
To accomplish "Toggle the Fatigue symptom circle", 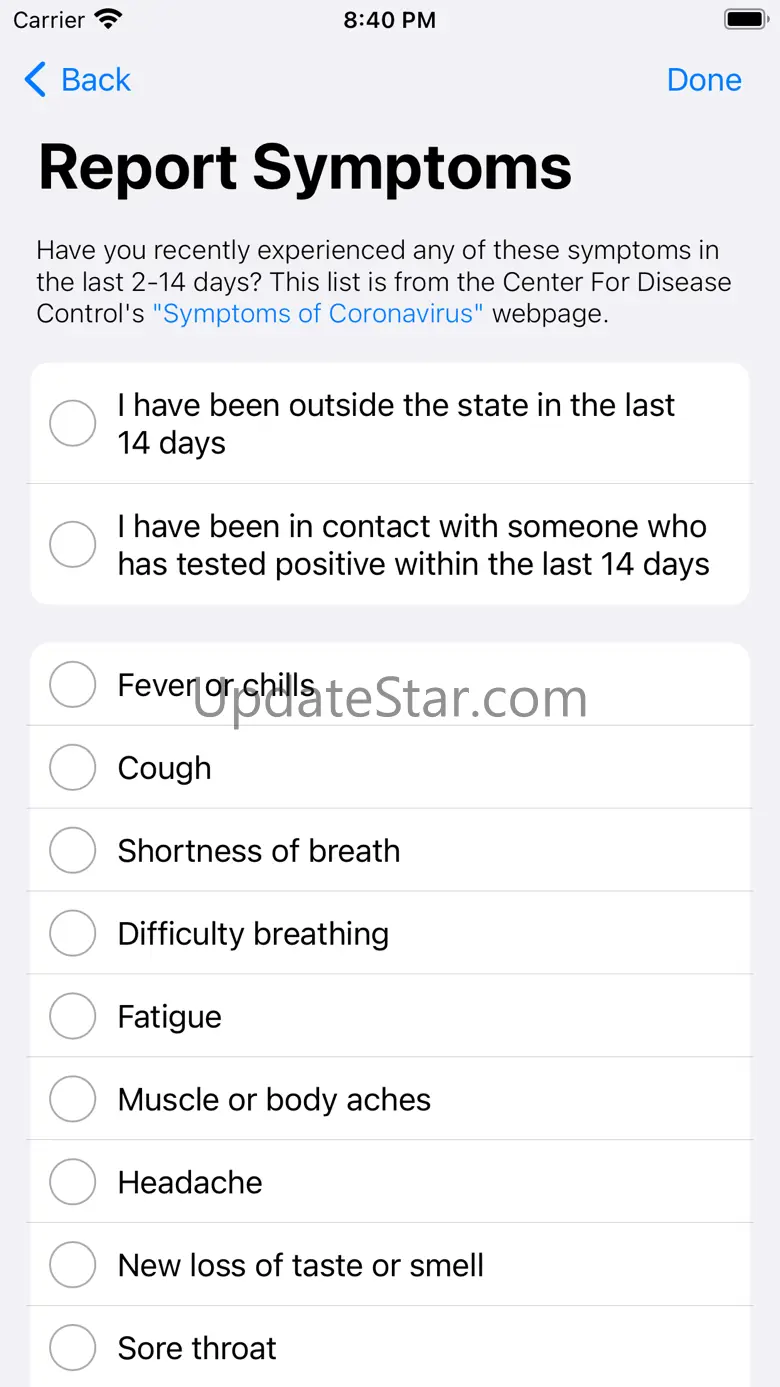I will pos(73,1017).
